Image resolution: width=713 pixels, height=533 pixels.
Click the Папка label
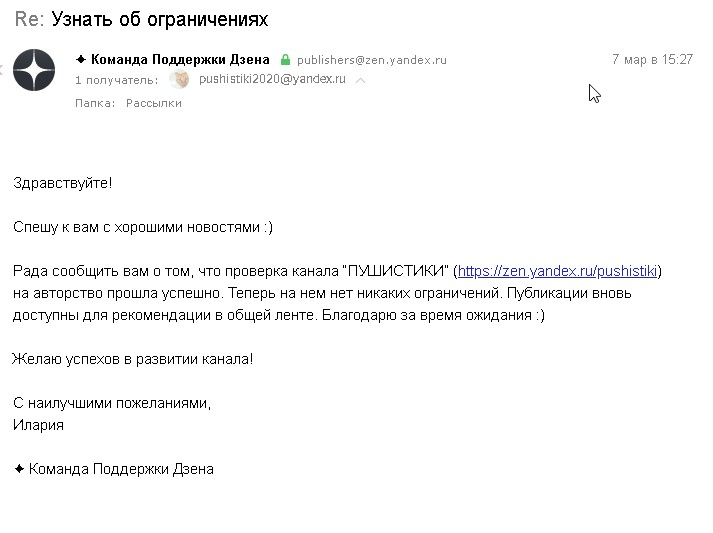click(95, 103)
